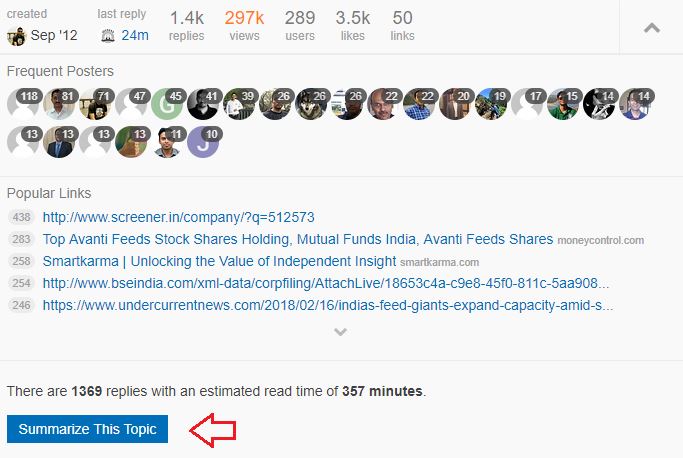The height and width of the screenshot is (458, 683).
Task: Open the Top Avanti Feeds Stock Shares link
Action: click(298, 239)
